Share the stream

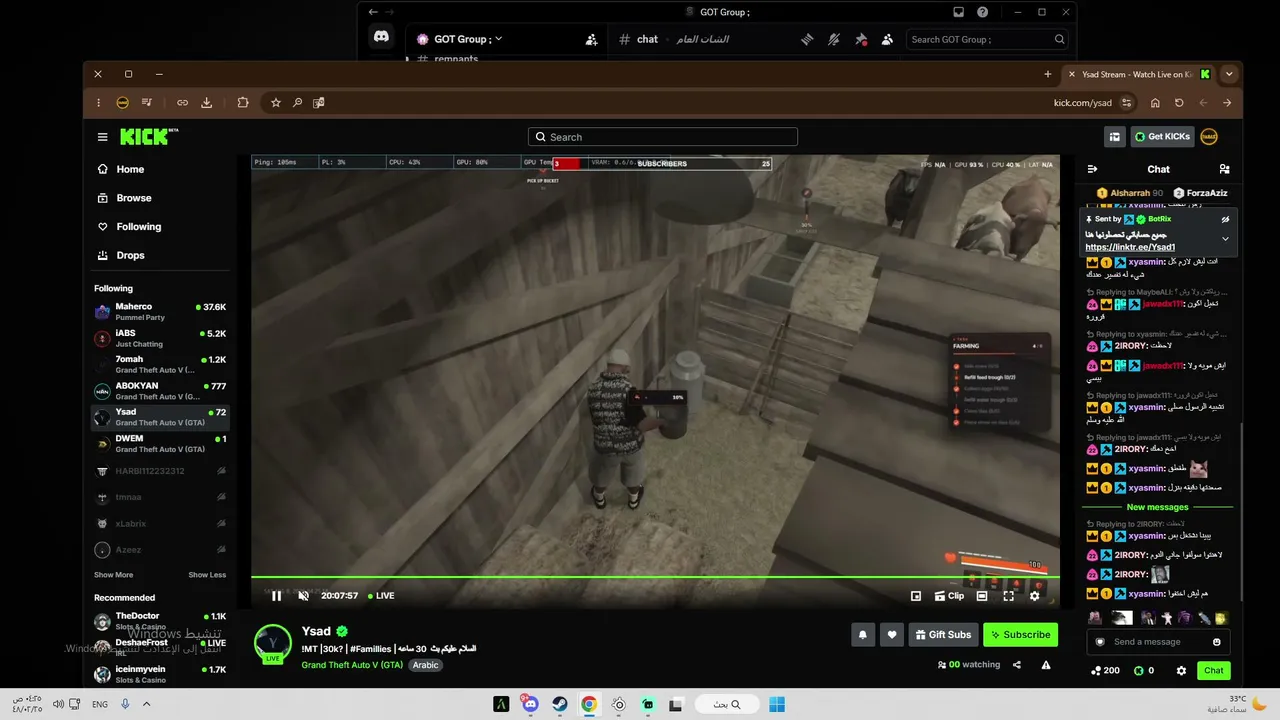pyautogui.click(x=1017, y=665)
